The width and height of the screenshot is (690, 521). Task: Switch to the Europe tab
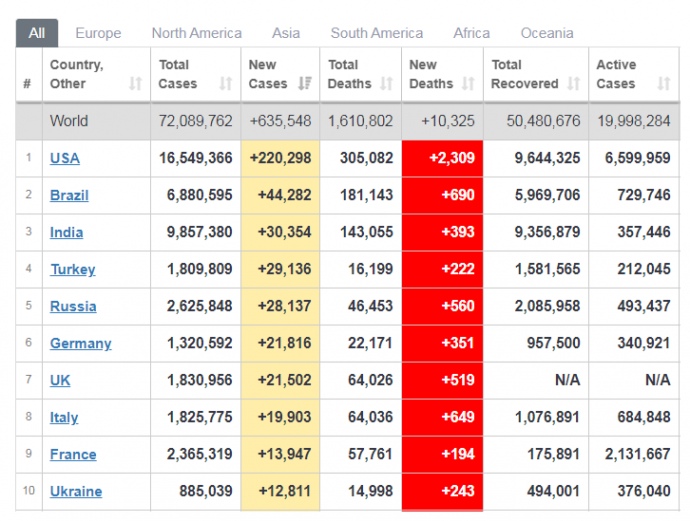tap(98, 33)
